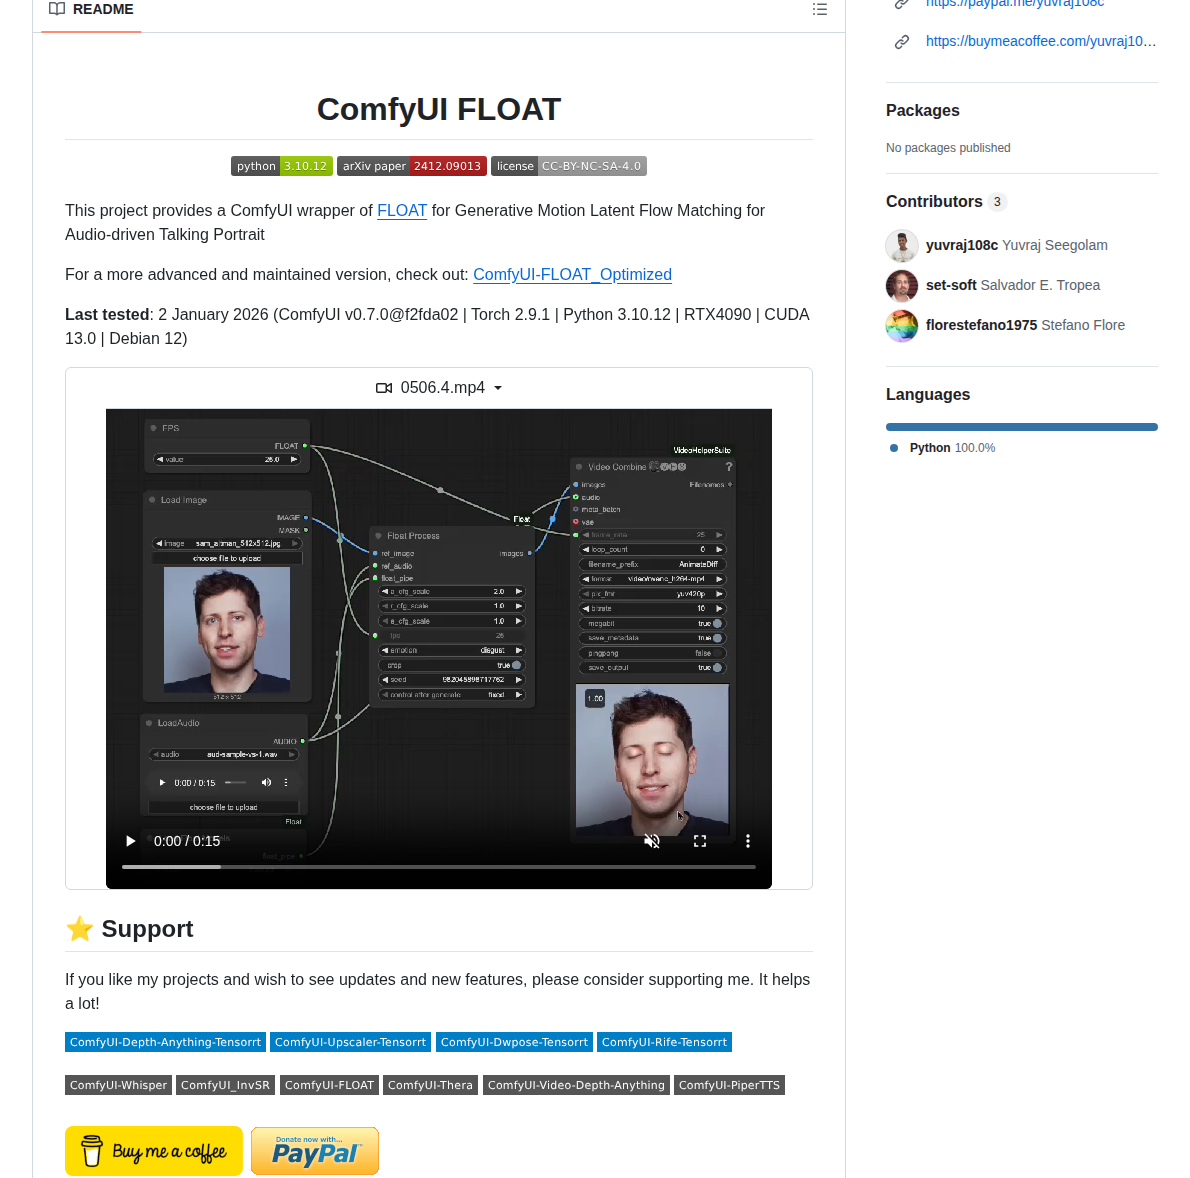
Task: Expand the 0506.4.mp4 filename dropdown
Action: pos(499,388)
